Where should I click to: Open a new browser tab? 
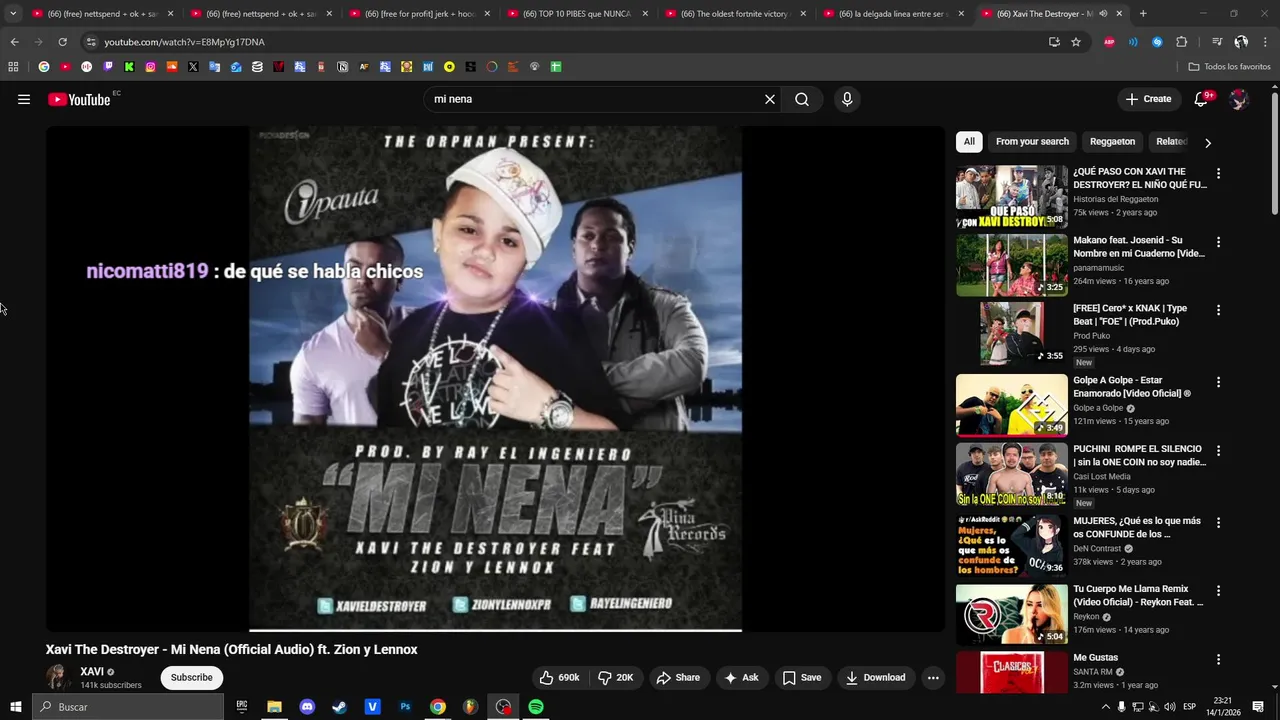(x=1143, y=14)
